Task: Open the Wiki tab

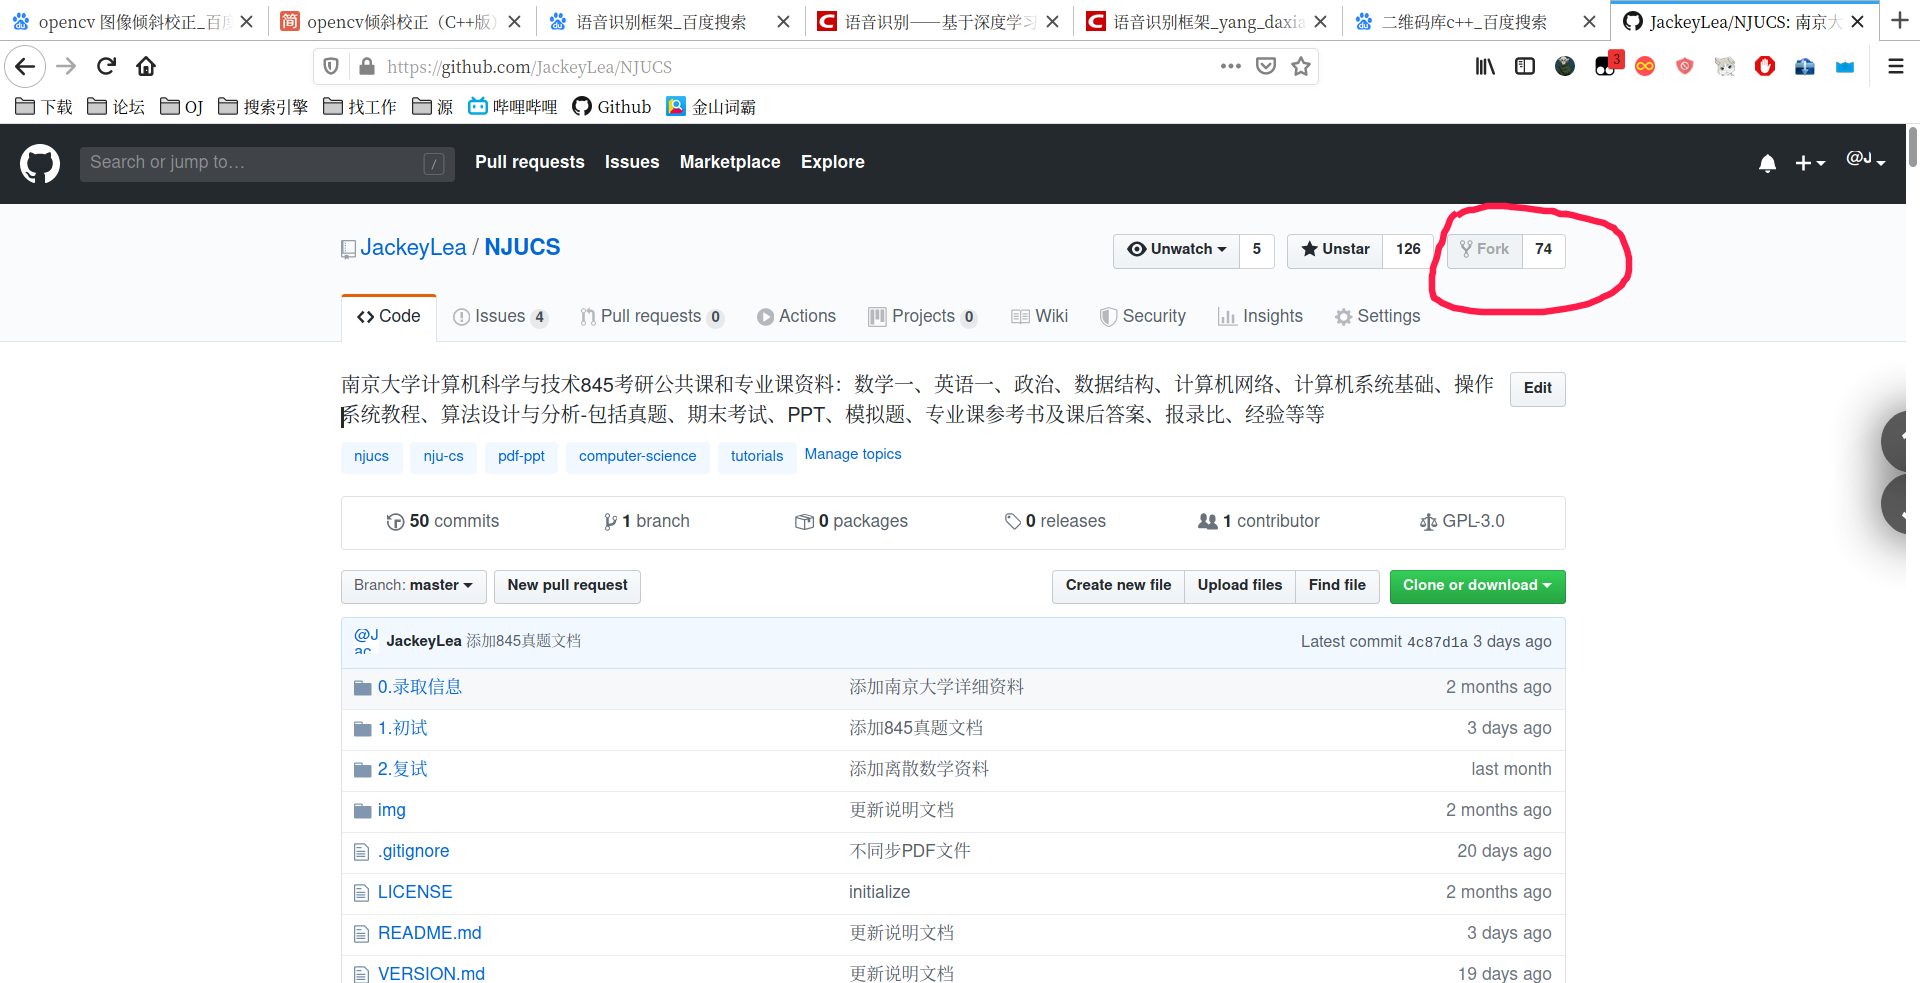Action: tap(1039, 317)
